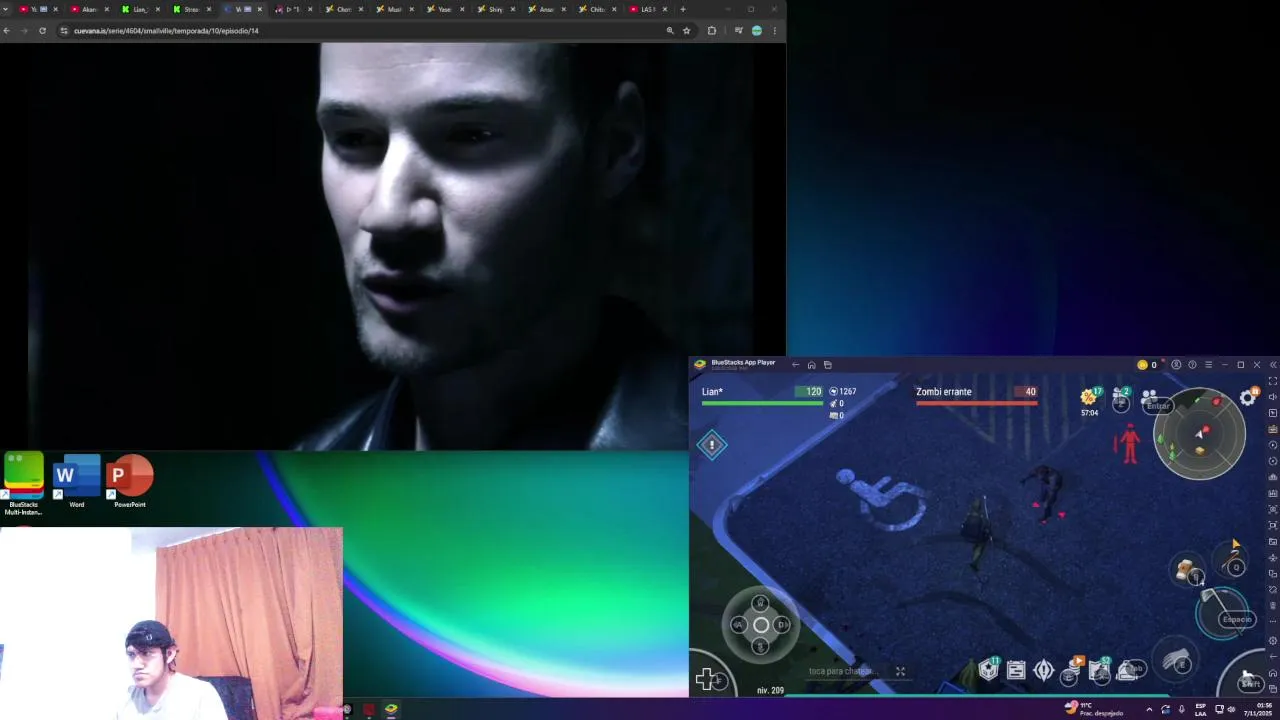Open the task list calendar icon

[x=1016, y=671]
